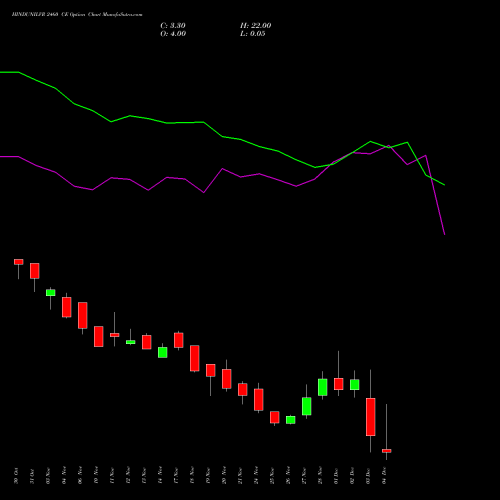The image size is (500, 500).
Task: Click the large red candle body above 03 Dec
Action: pyautogui.click(x=371, y=417)
